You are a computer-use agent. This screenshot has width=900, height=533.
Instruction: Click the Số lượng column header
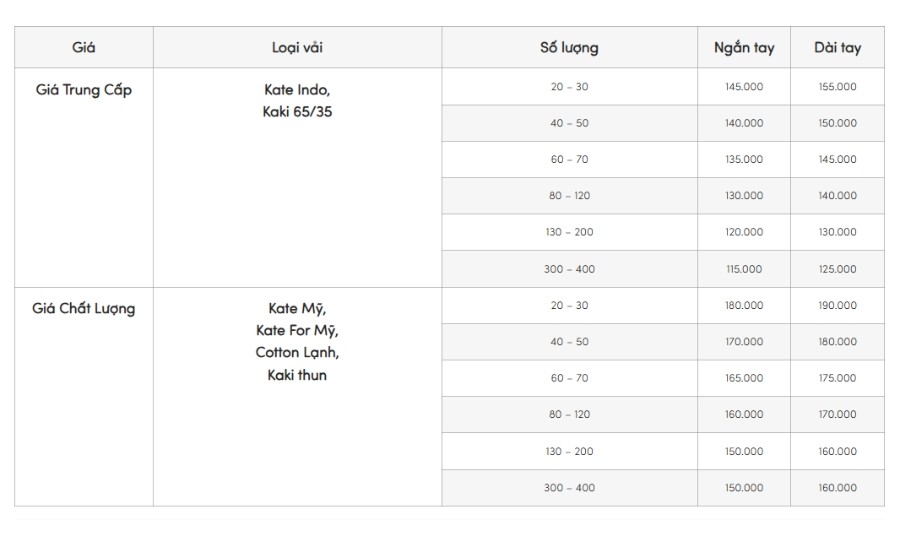point(569,47)
